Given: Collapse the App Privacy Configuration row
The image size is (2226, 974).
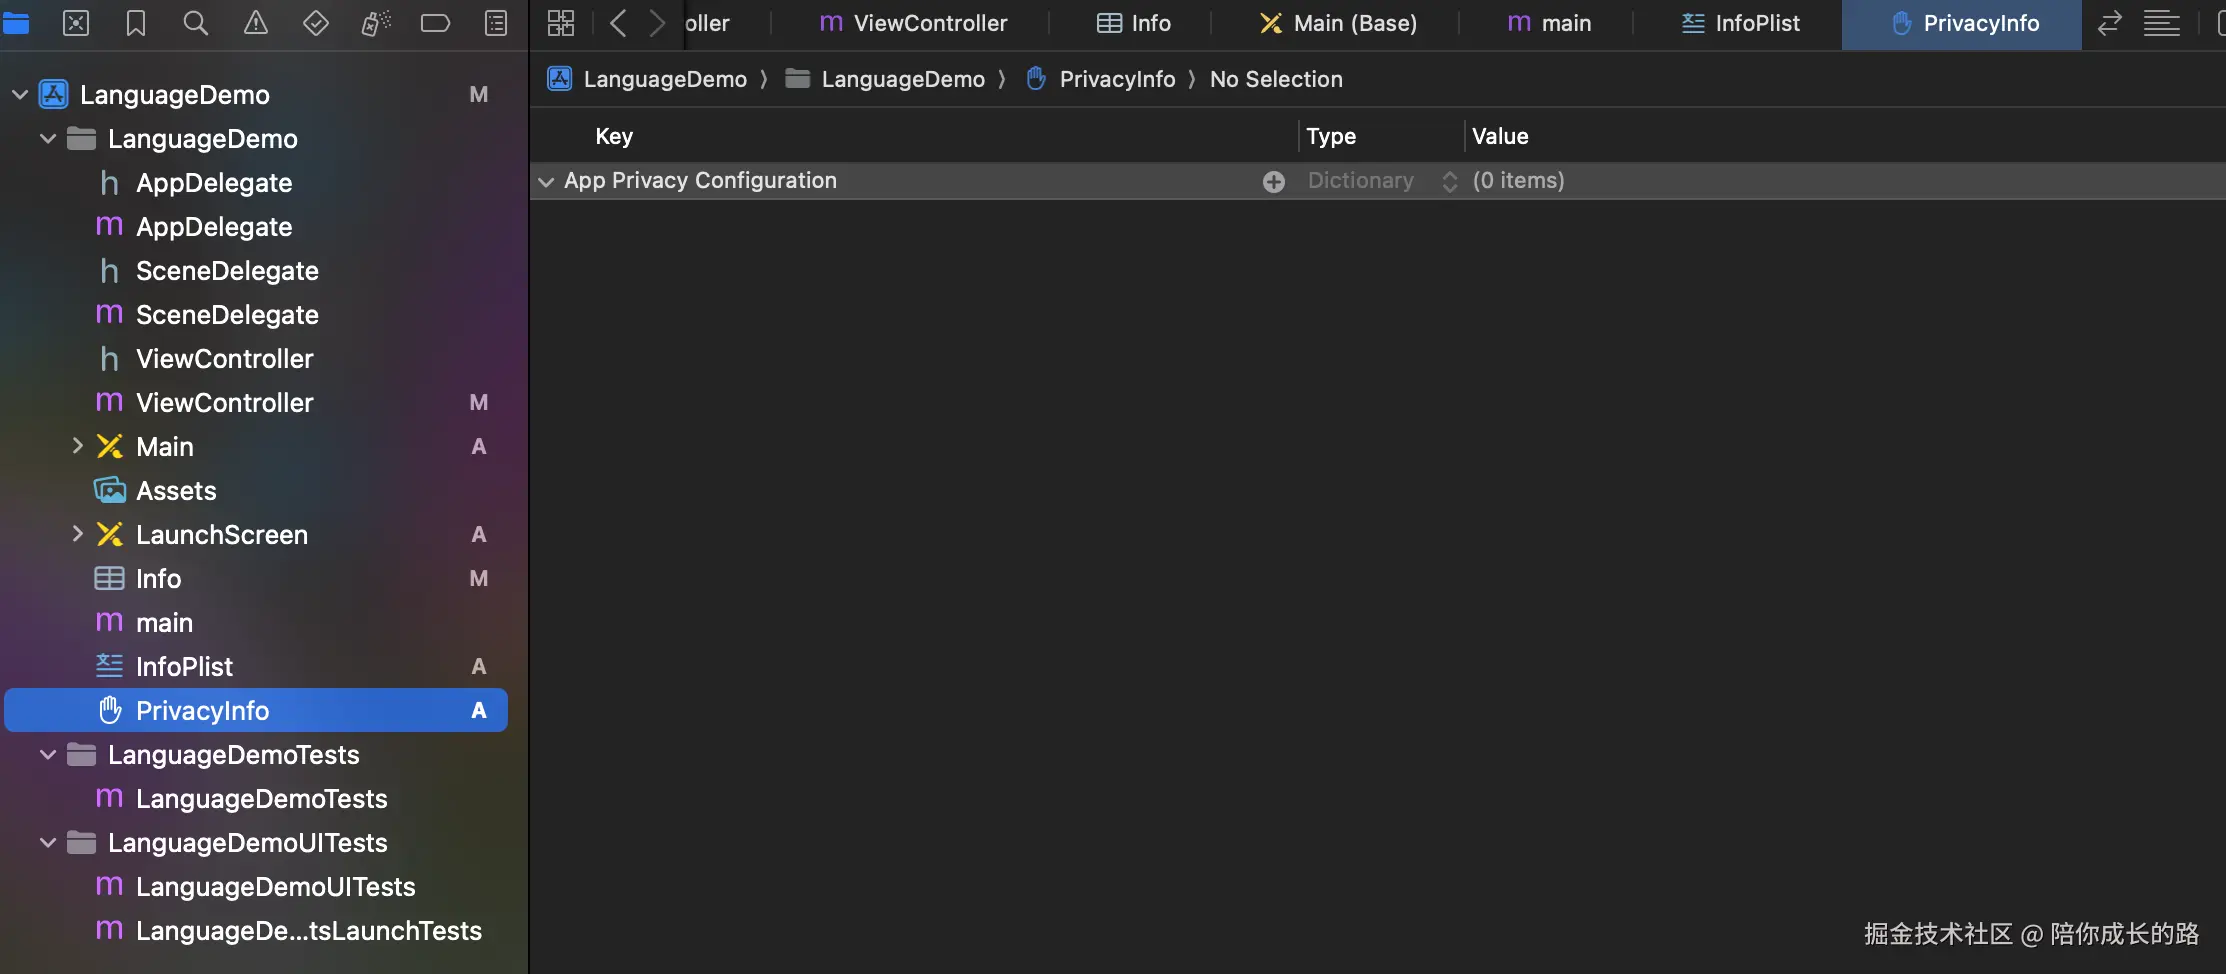Looking at the screenshot, I should (546, 181).
